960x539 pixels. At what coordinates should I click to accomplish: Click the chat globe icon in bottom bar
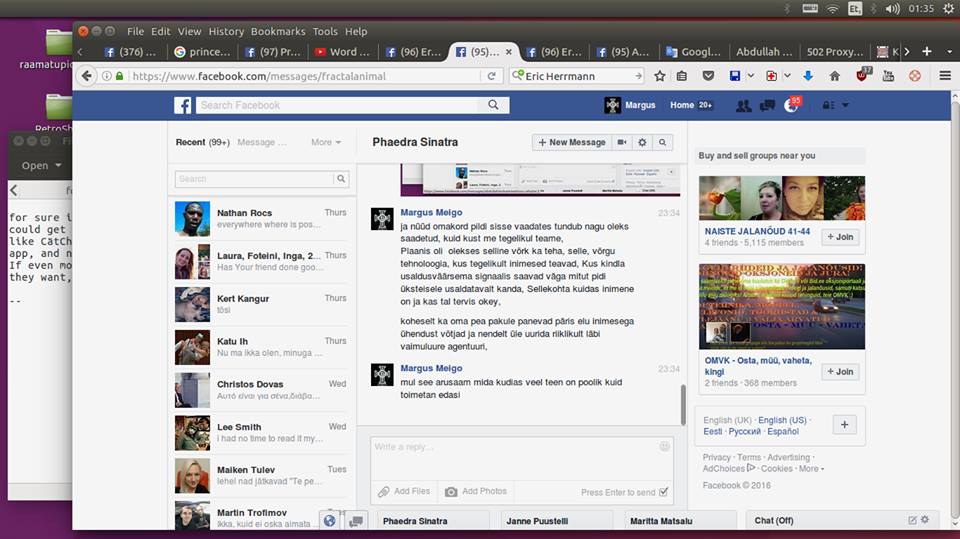329,521
